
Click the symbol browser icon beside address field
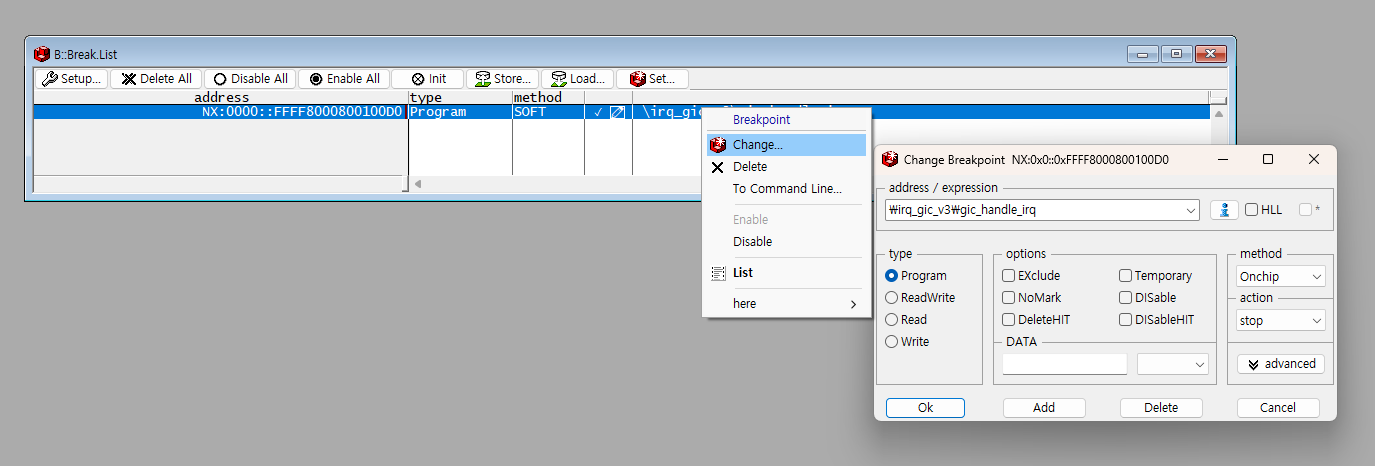tap(1224, 210)
